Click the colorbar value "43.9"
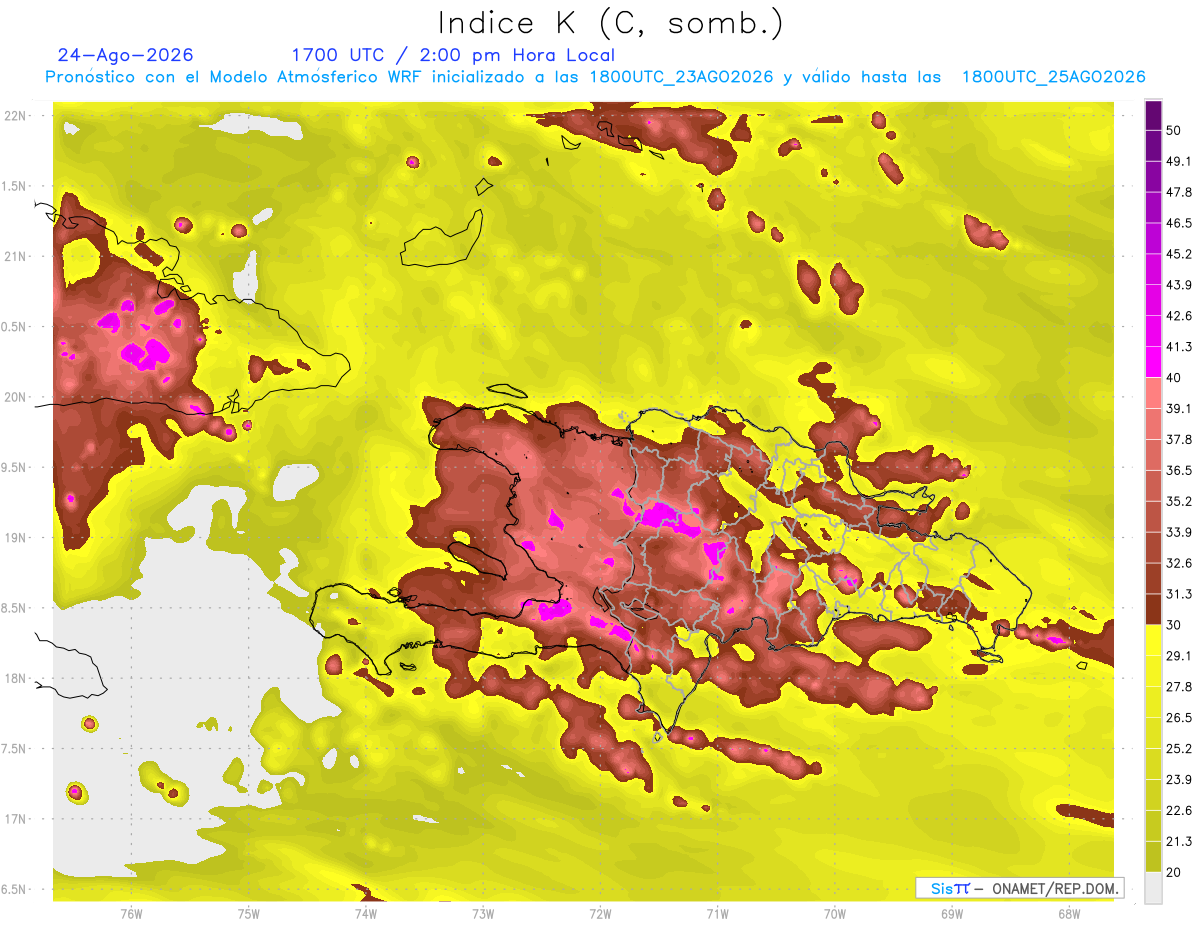 tap(1179, 285)
